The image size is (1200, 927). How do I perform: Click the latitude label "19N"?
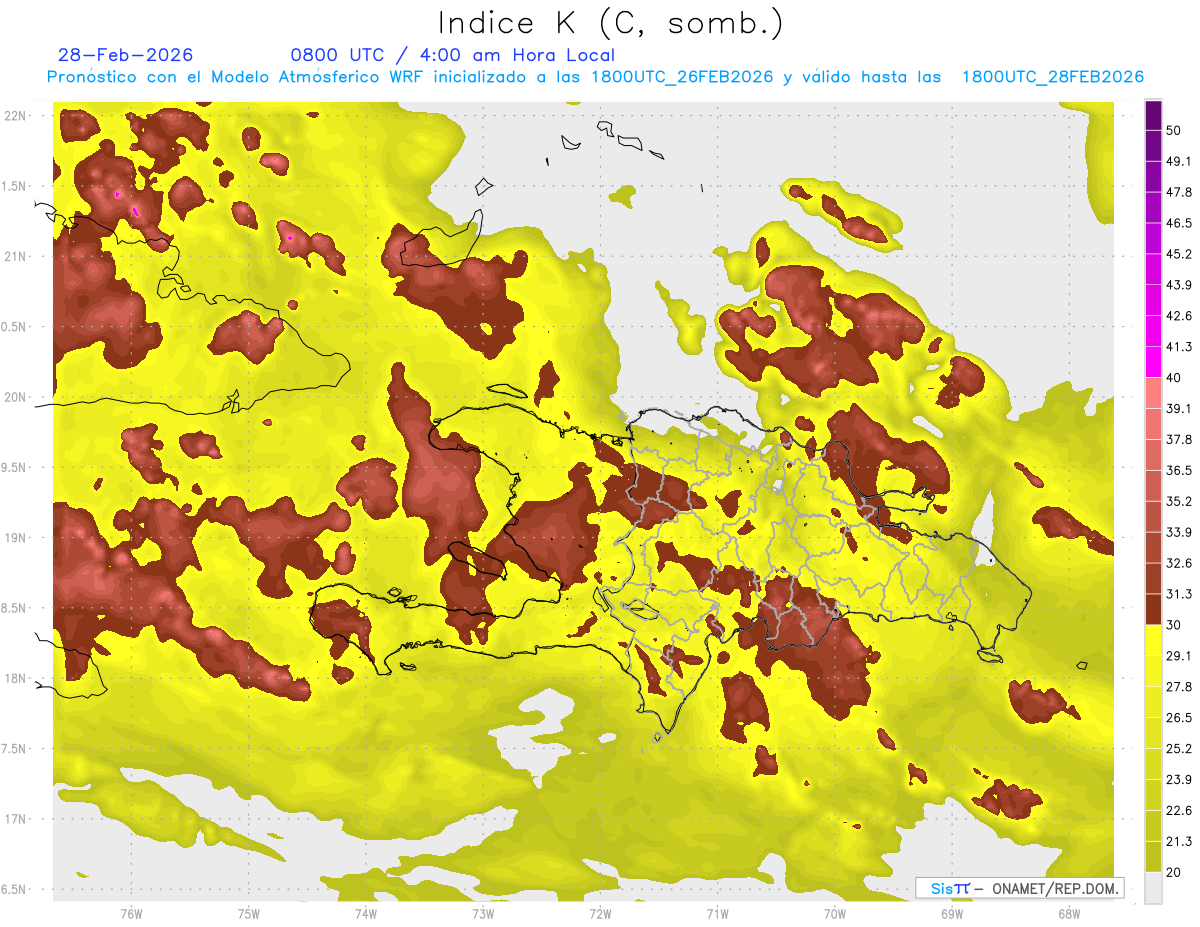pos(17,537)
